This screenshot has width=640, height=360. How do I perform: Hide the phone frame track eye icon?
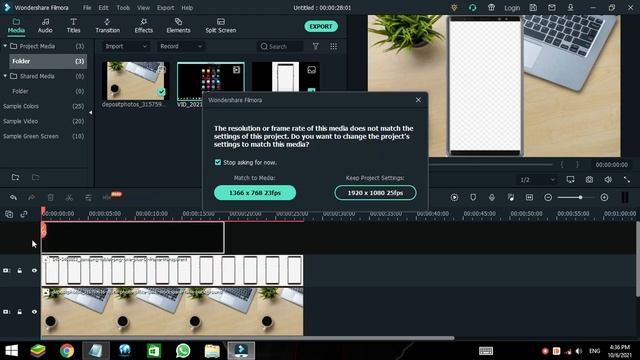34,271
